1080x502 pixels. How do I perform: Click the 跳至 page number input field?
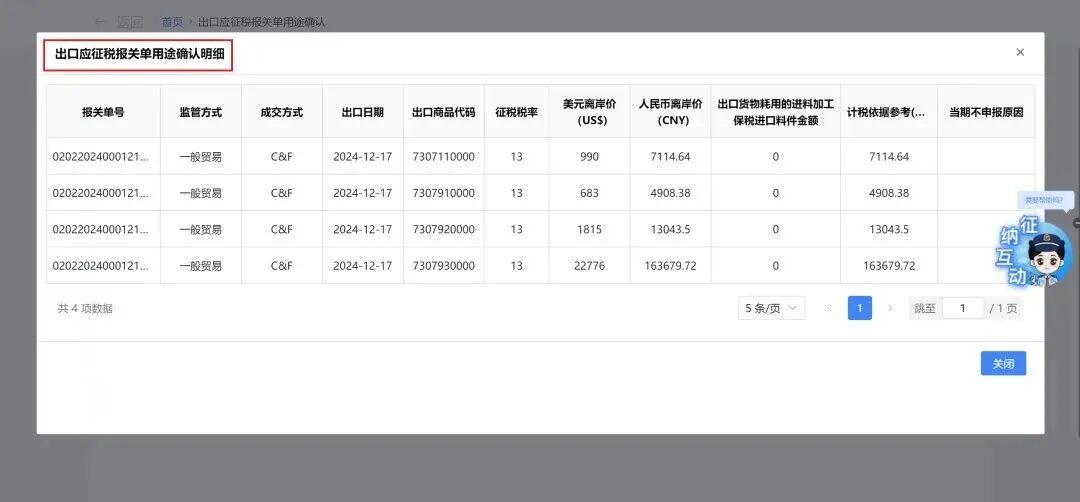[963, 308]
